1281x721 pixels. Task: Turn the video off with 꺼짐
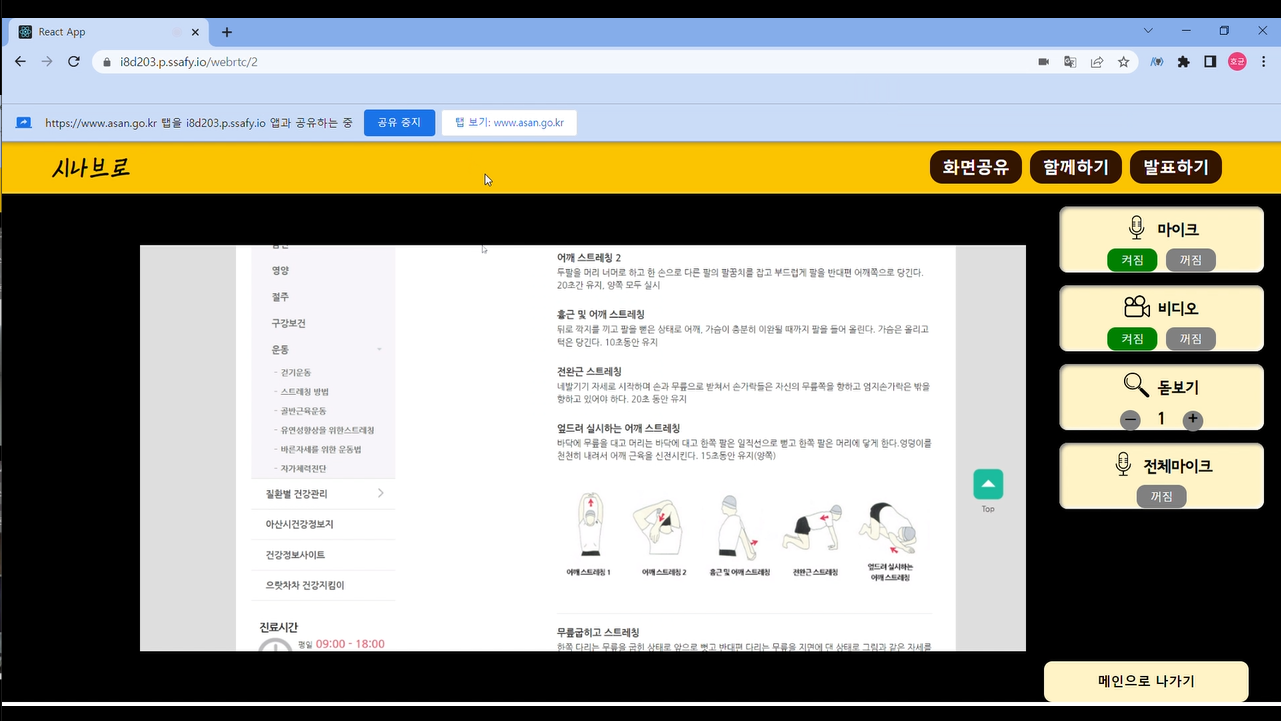pyautogui.click(x=1191, y=338)
